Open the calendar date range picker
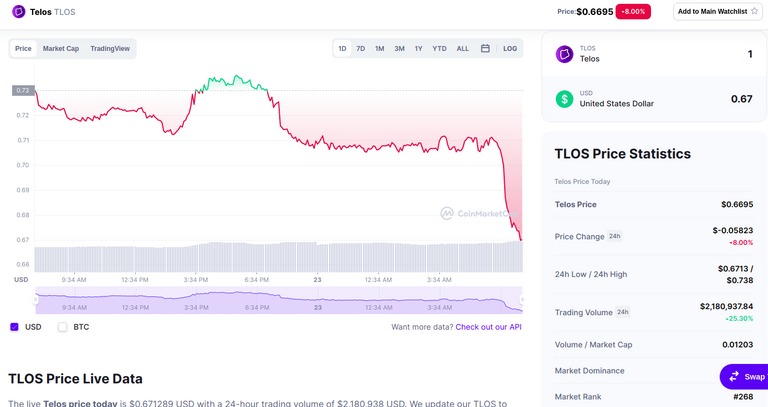This screenshot has height=407, width=768. [x=485, y=48]
